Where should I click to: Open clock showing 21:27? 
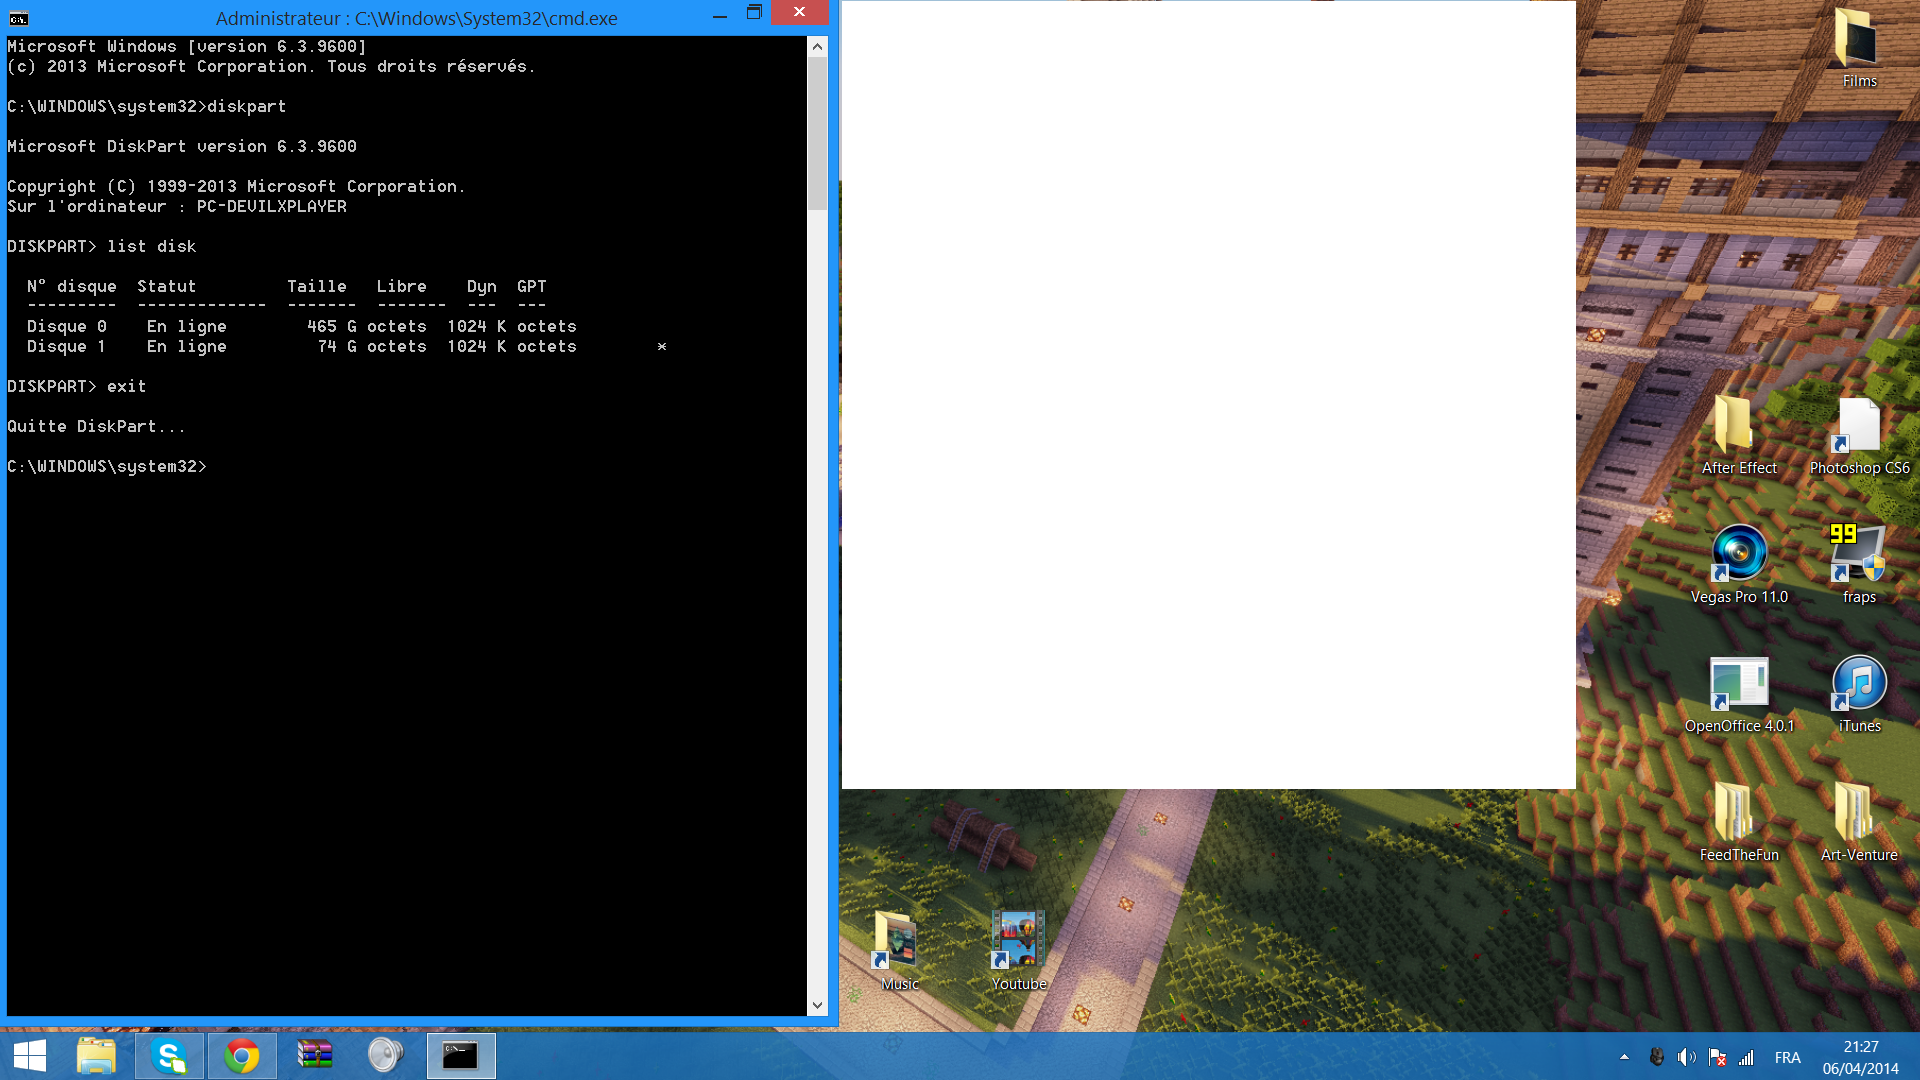1860,1057
